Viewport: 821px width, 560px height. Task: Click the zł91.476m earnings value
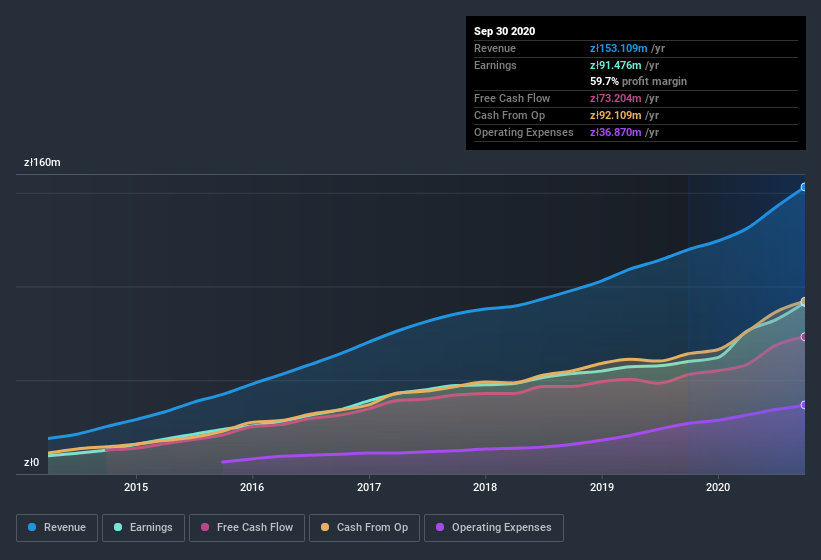[615, 65]
